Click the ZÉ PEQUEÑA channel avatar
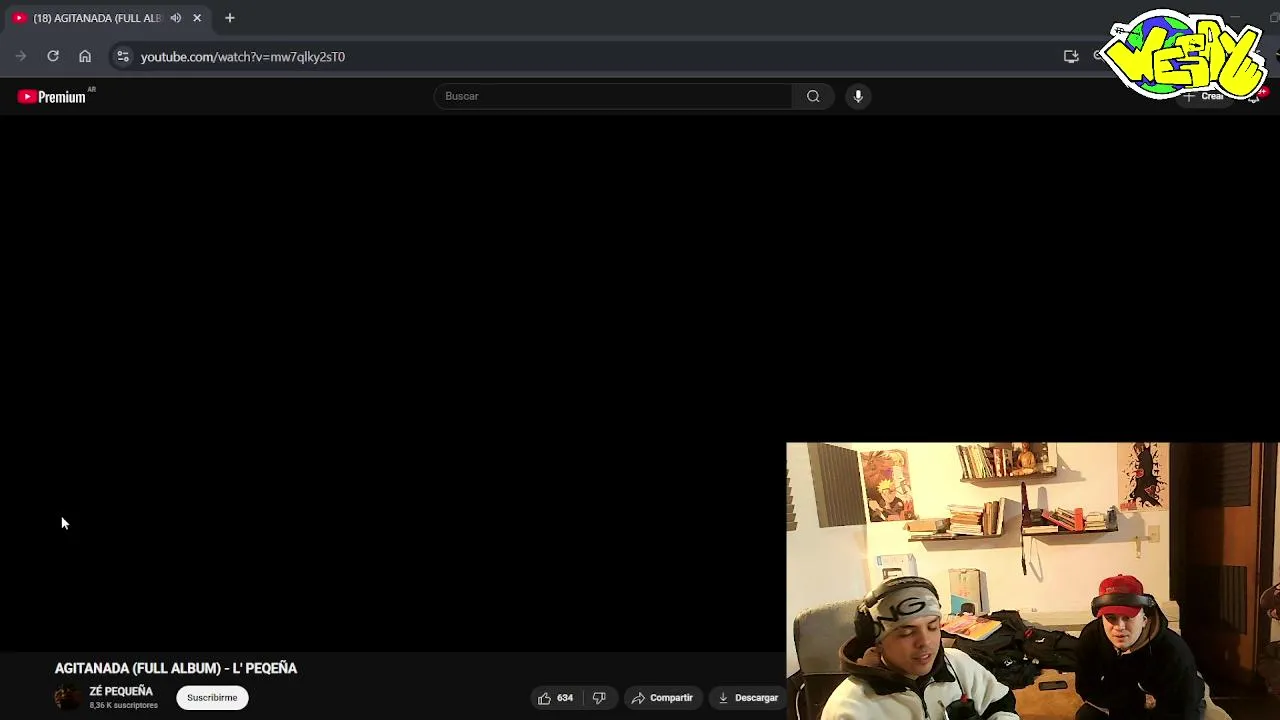The height and width of the screenshot is (720, 1280). coord(67,697)
